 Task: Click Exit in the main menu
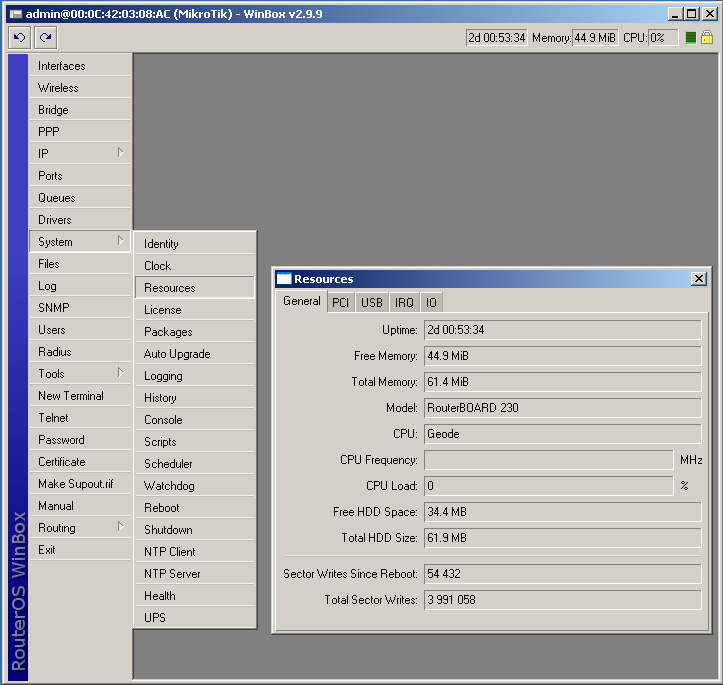(x=80, y=549)
